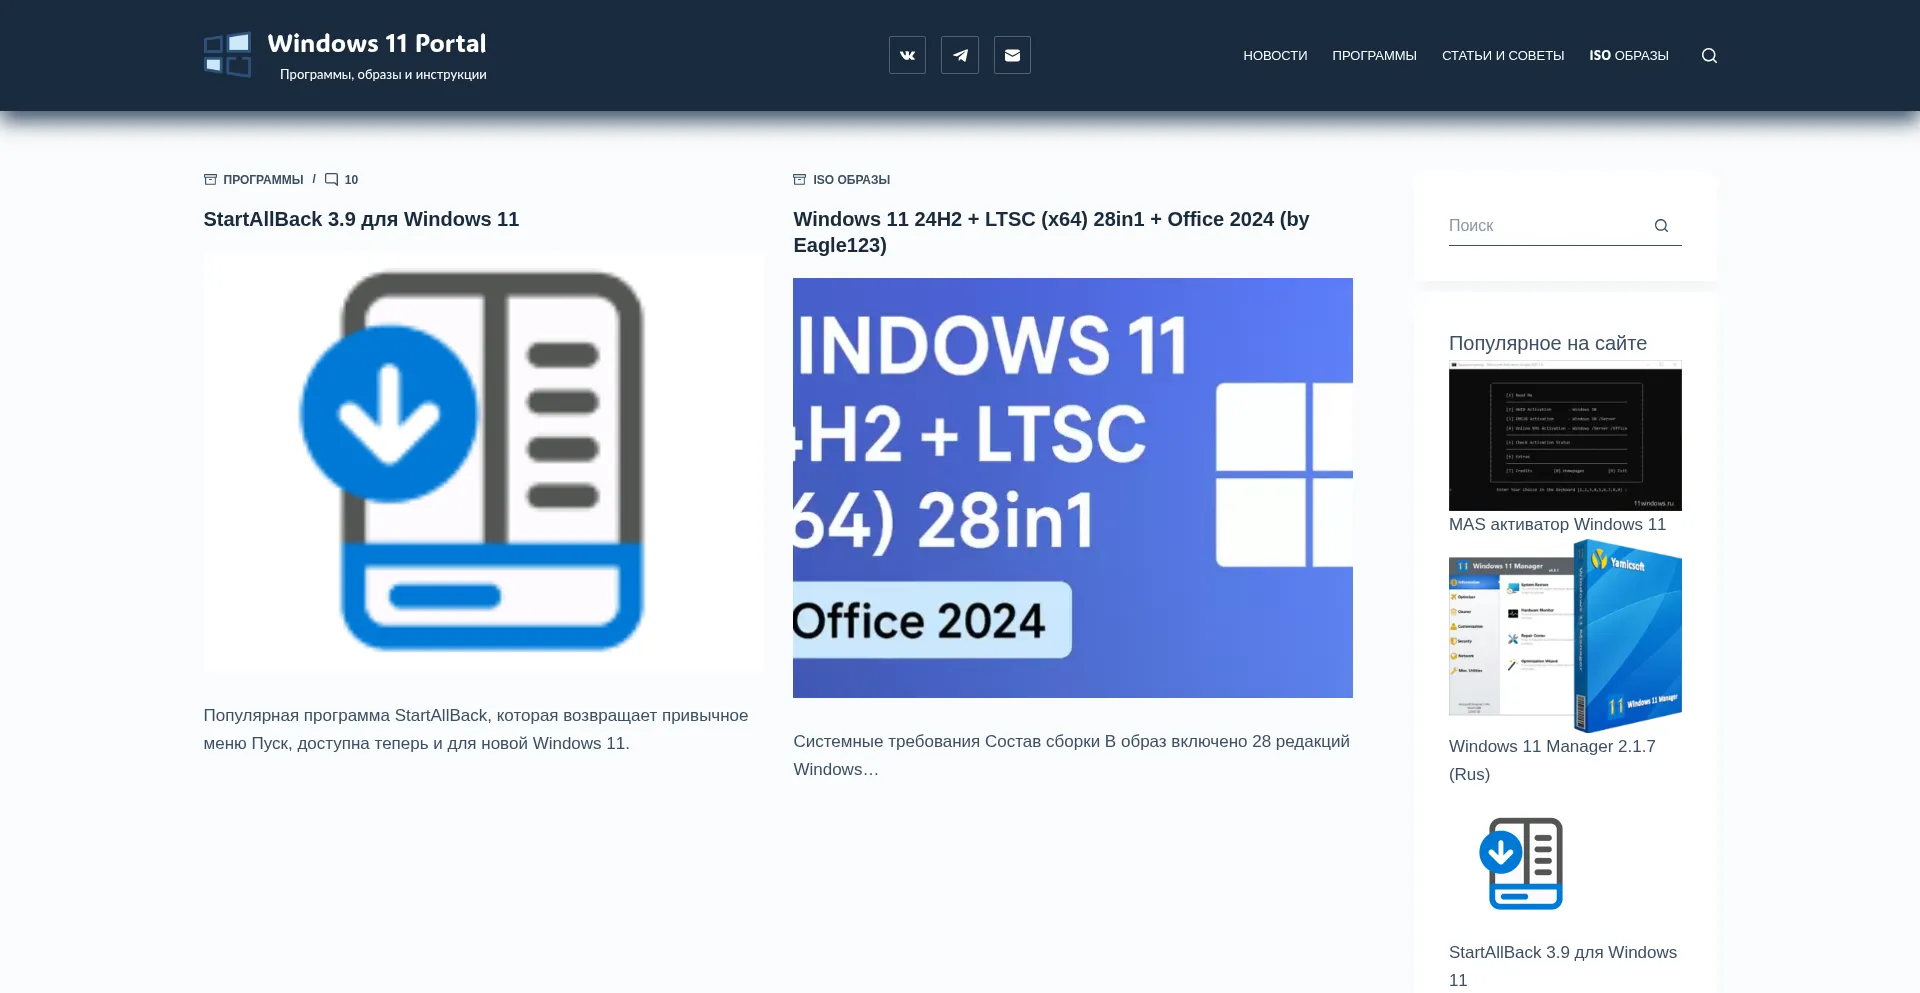Open СТАТЬИ И СОВЕТЫ menu section
Image resolution: width=1920 pixels, height=993 pixels.
click(1502, 56)
